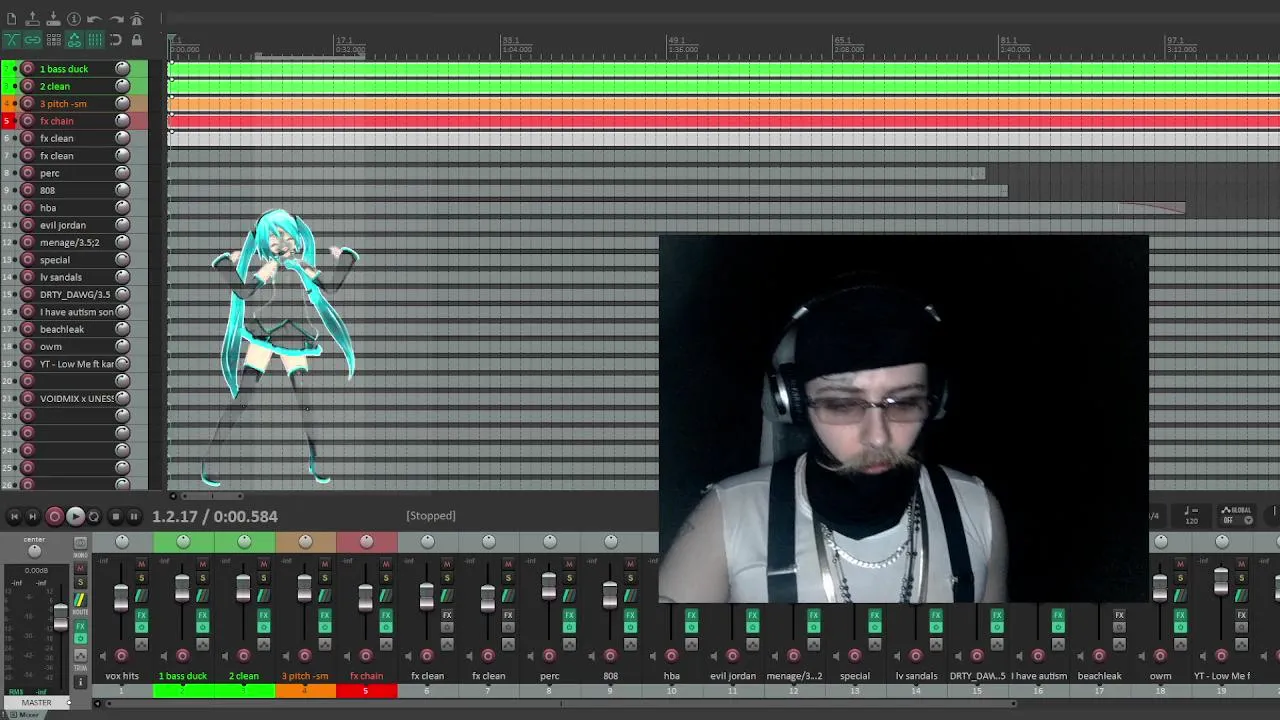Click the New Project toolbar icon
Image resolution: width=1280 pixels, height=720 pixels.
point(11,19)
